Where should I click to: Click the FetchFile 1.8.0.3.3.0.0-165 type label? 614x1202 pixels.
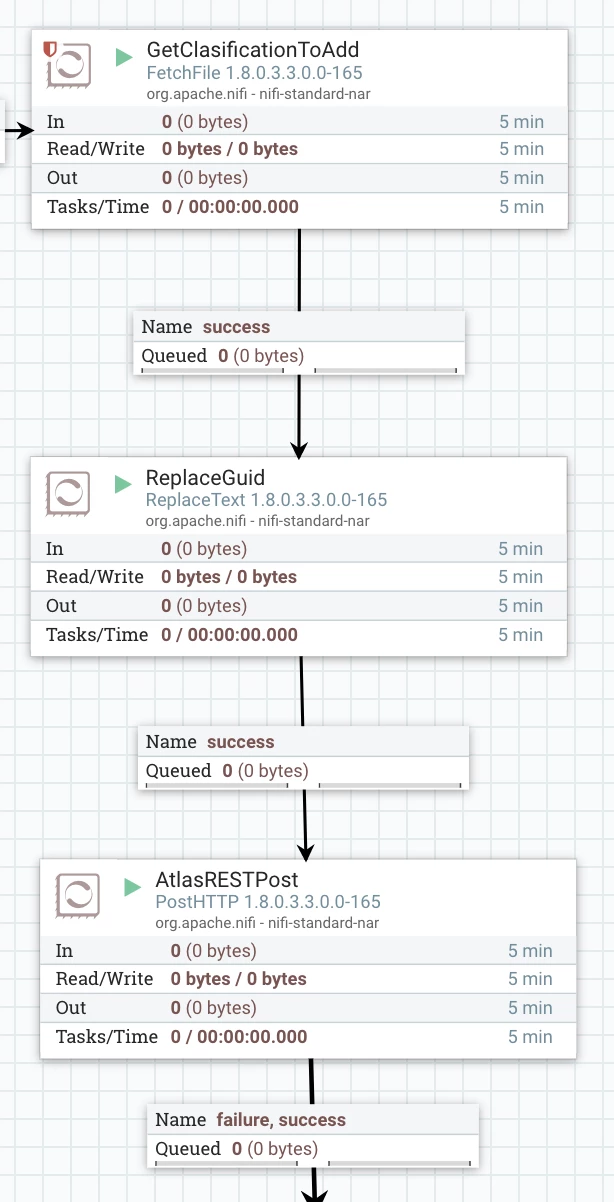[x=255, y=73]
